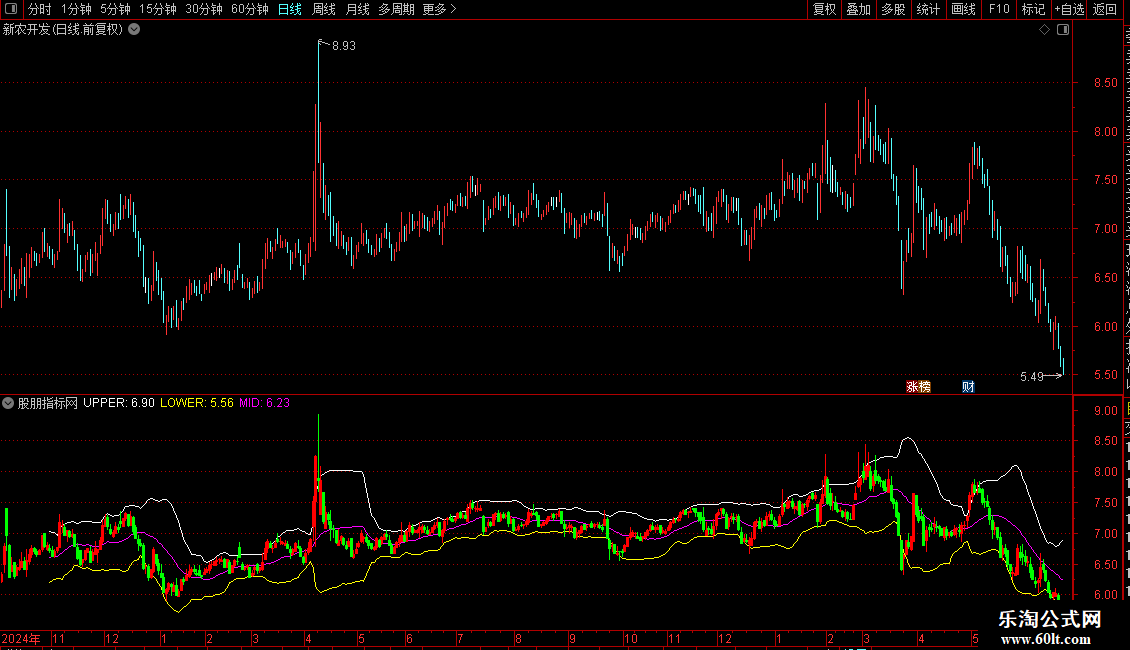The height and width of the screenshot is (650, 1130).
Task: Click the 9.00 indicator axis label
Action: click(x=1105, y=411)
